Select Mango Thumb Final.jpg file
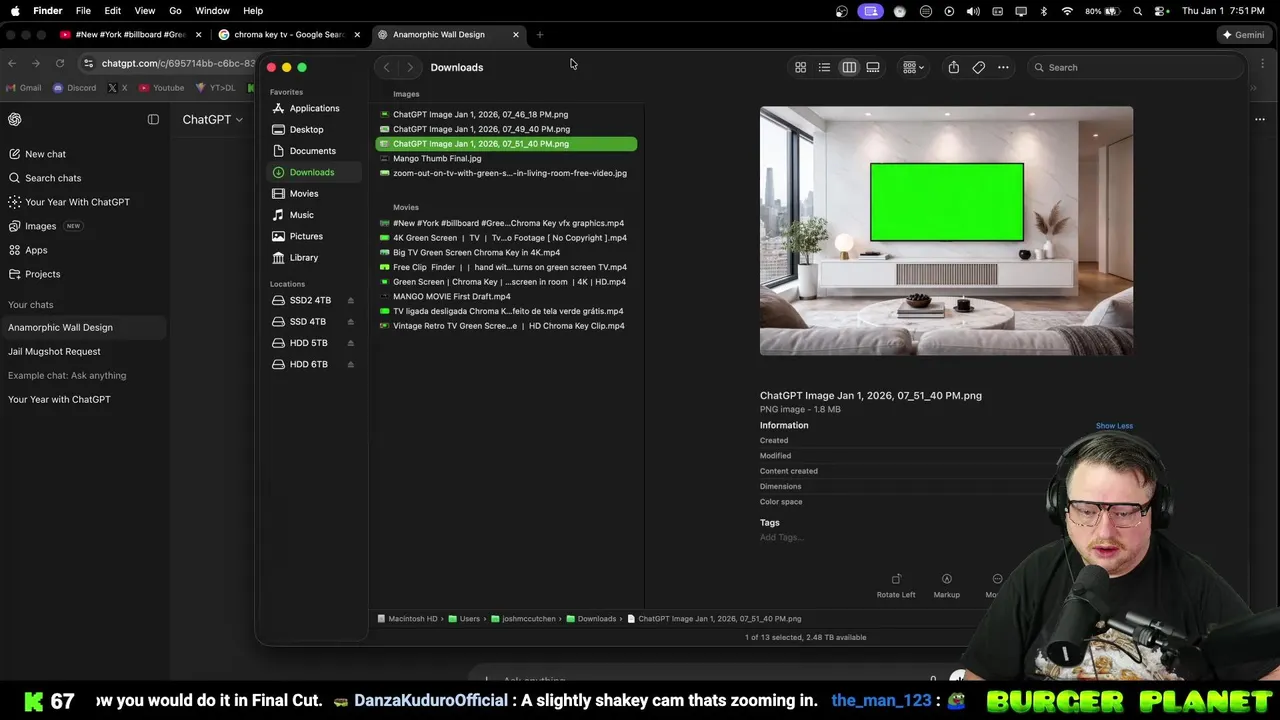Image resolution: width=1280 pixels, height=720 pixels. (x=506, y=158)
